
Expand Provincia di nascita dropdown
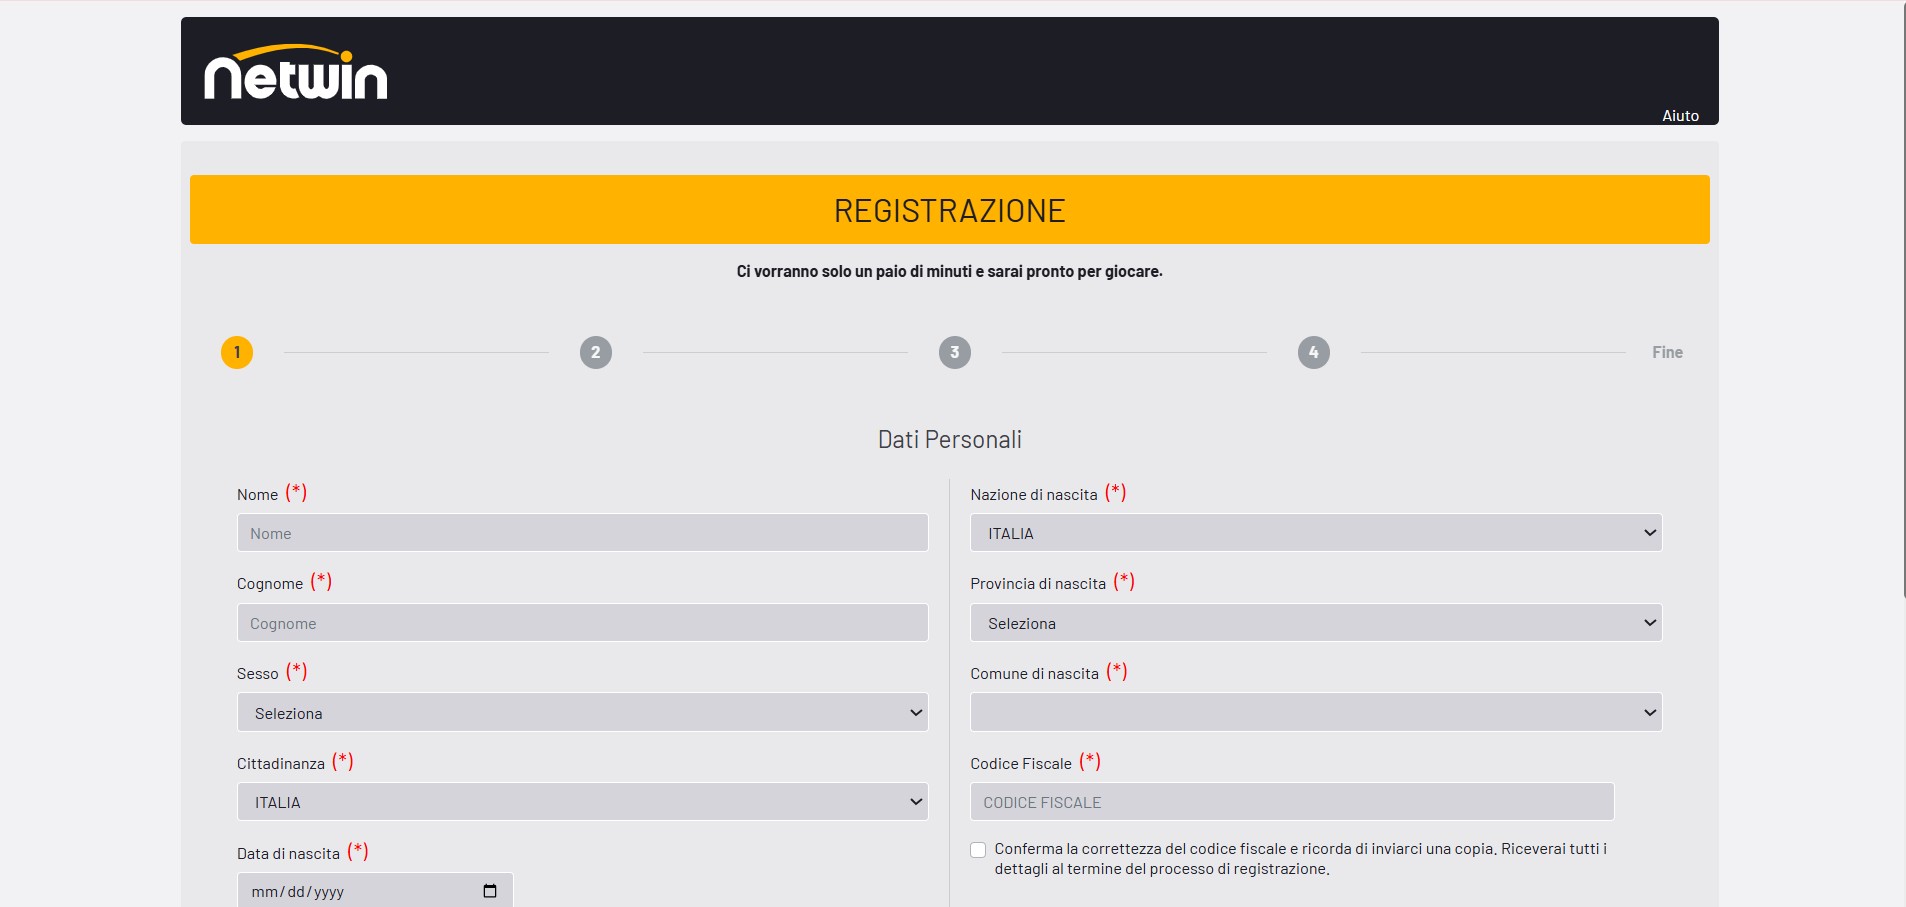[1315, 623]
